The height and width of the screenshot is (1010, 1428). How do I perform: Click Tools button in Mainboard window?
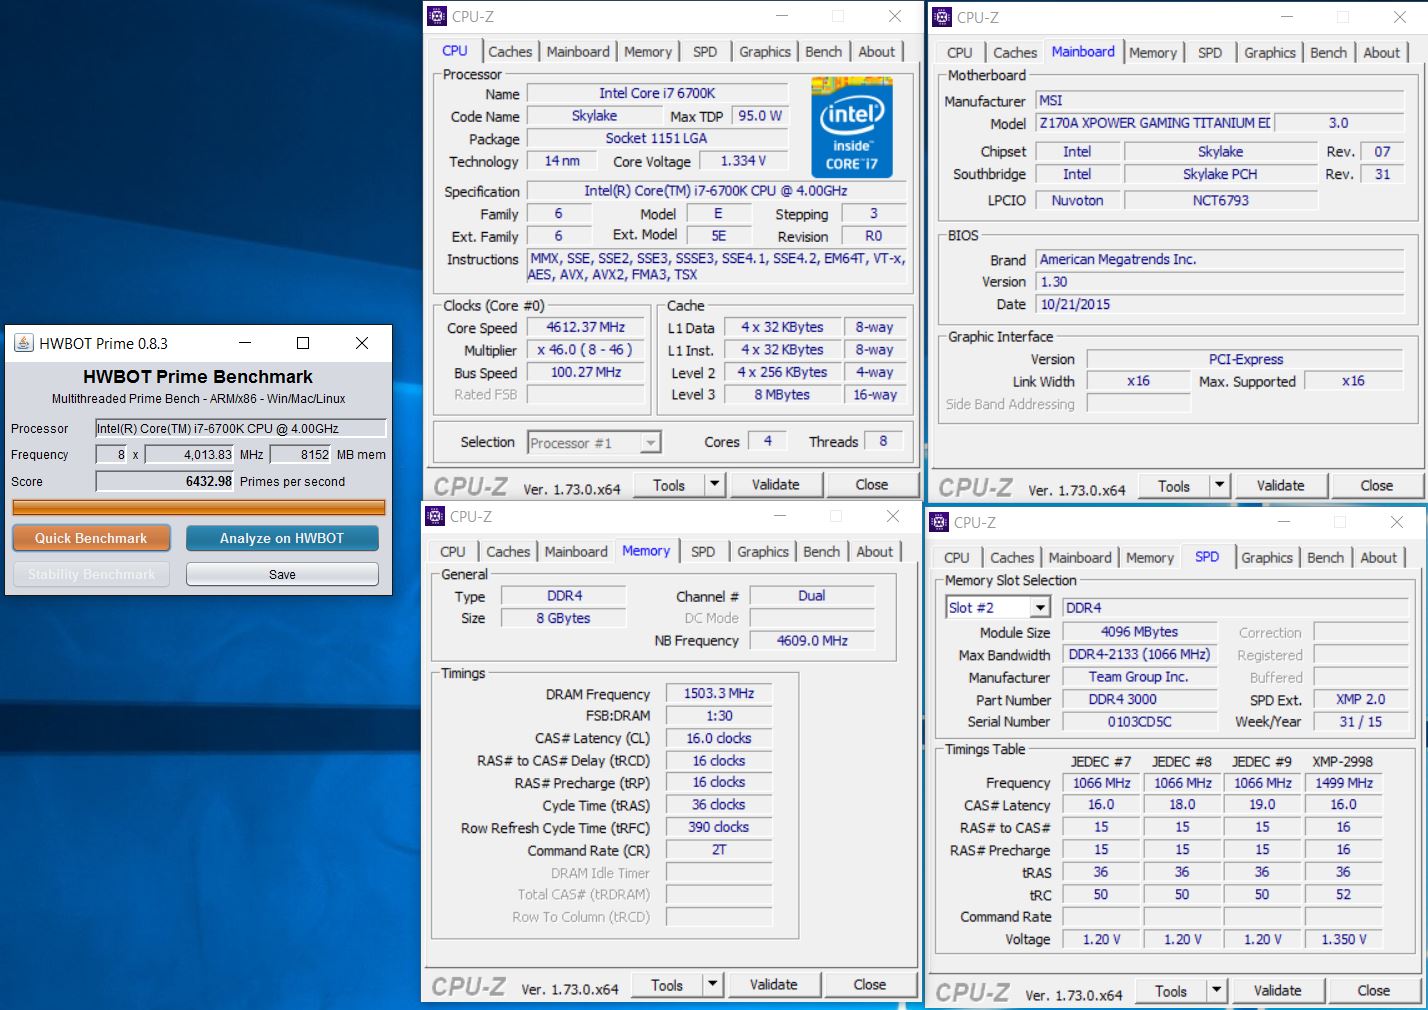[1174, 486]
